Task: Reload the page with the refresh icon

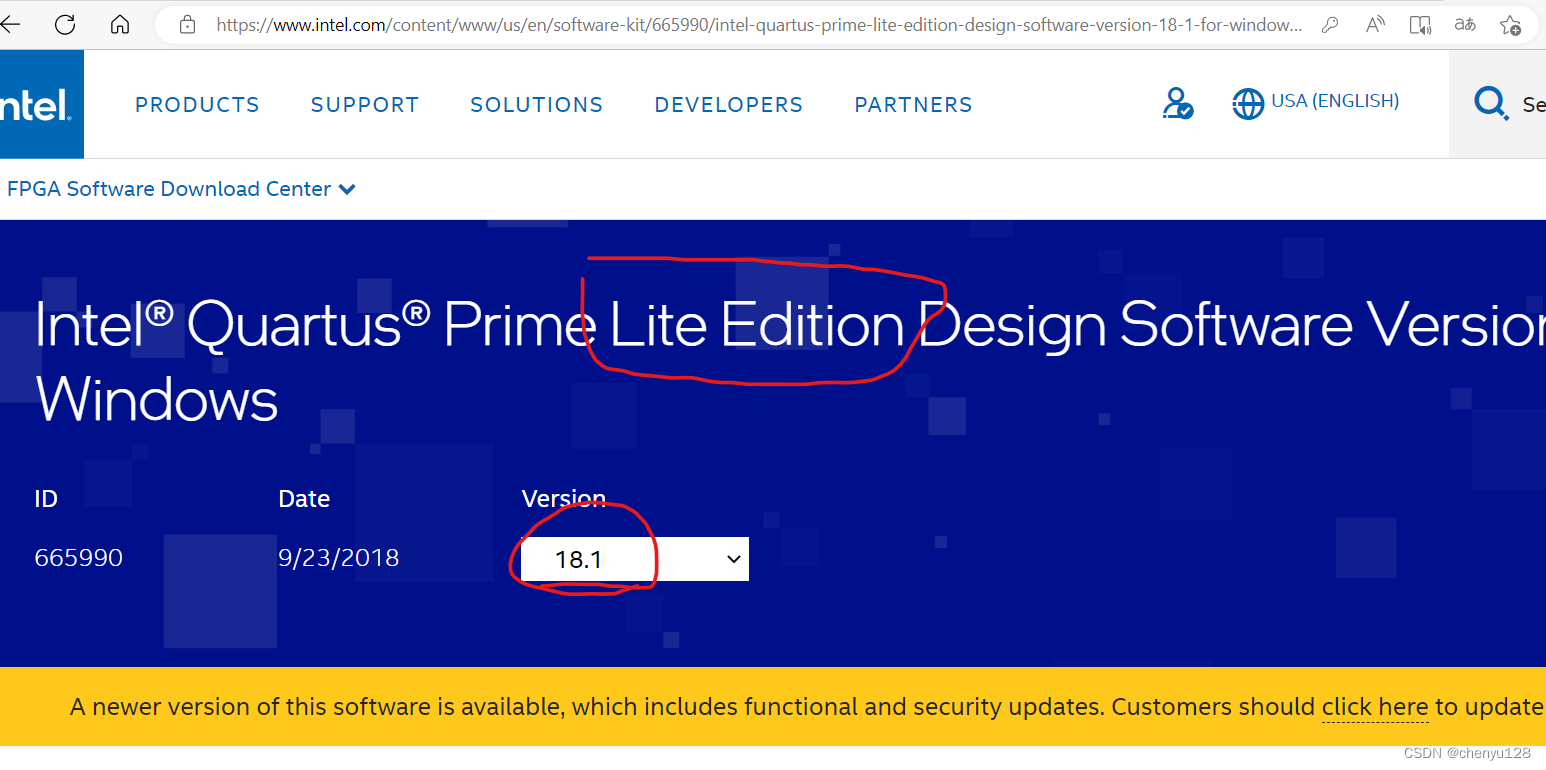Action: tap(65, 25)
